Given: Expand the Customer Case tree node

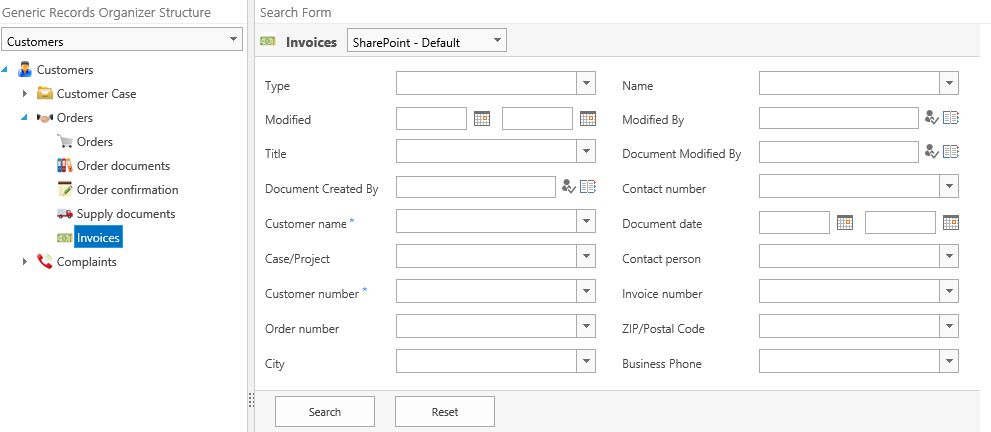Looking at the screenshot, I should point(25,94).
